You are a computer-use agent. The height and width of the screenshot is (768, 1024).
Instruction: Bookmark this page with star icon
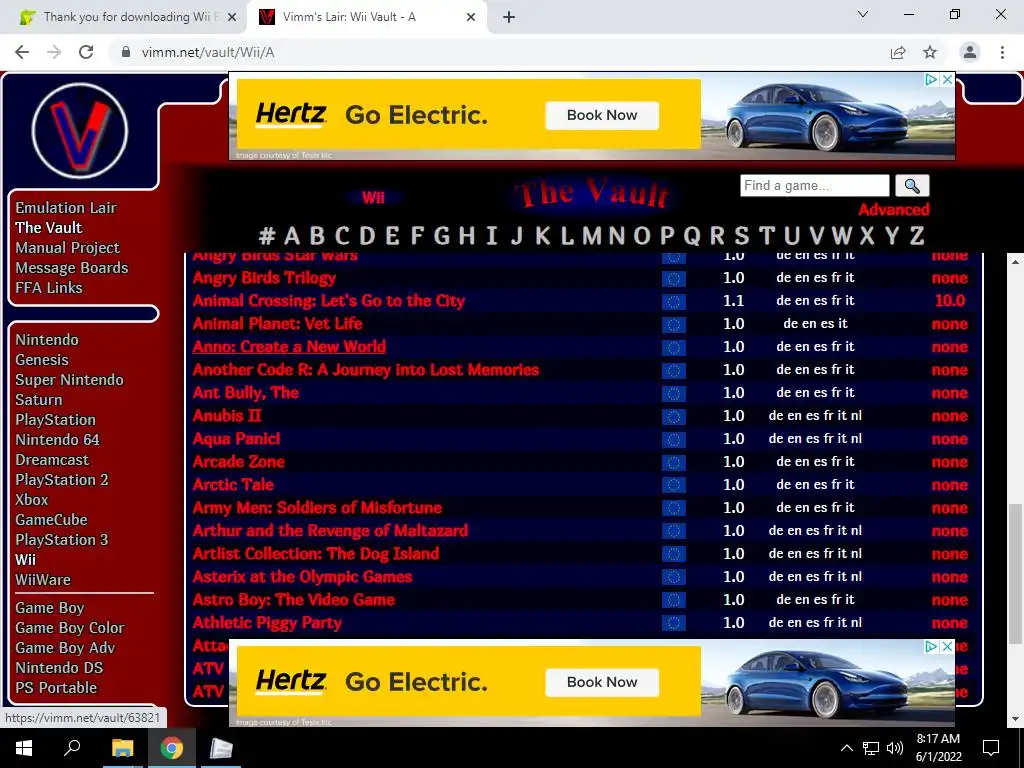[930, 52]
